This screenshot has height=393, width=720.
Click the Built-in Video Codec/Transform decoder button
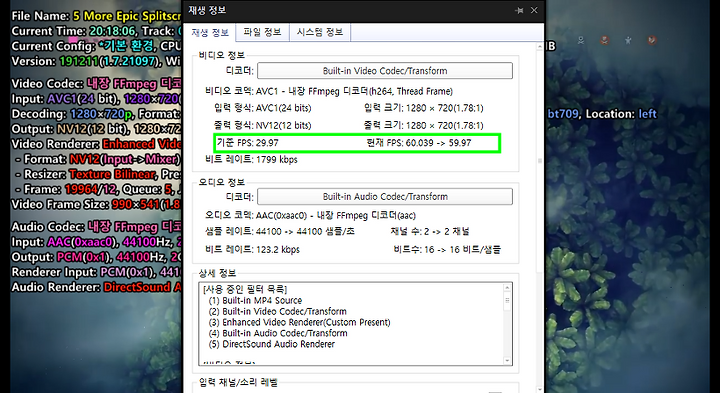coord(385,71)
